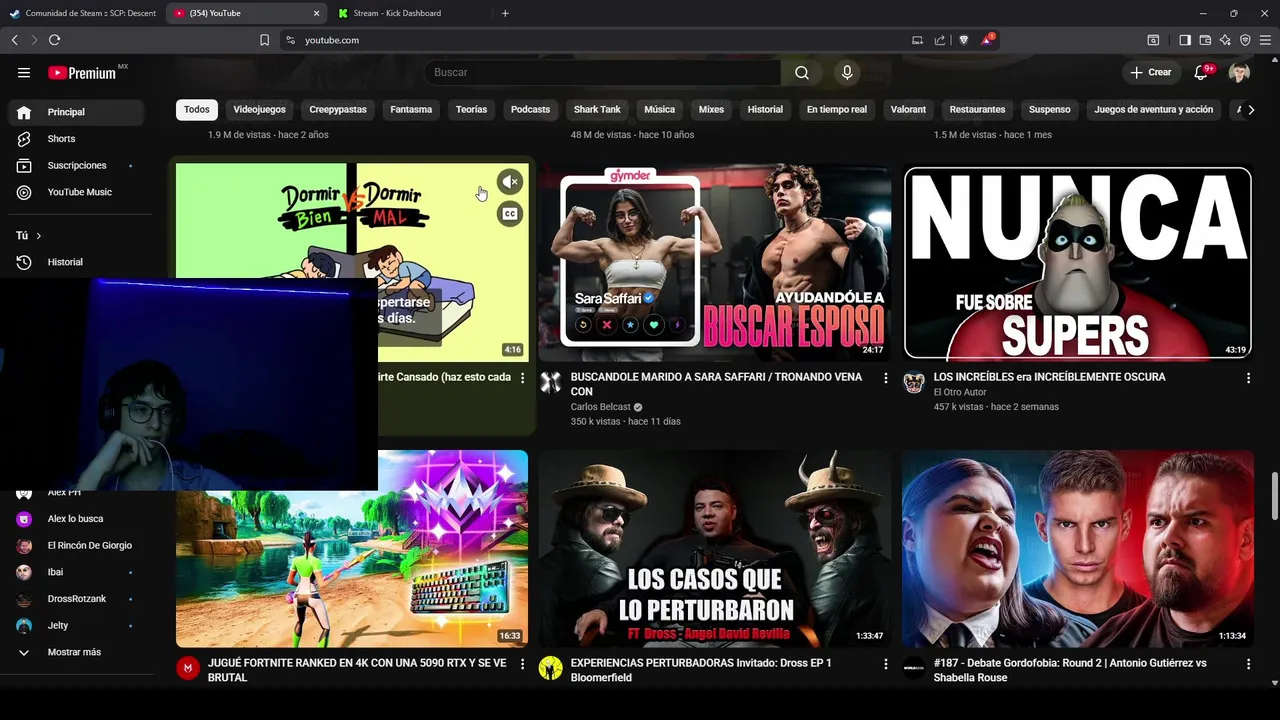1280x720 pixels.
Task: Reload the page
Action: pos(54,40)
